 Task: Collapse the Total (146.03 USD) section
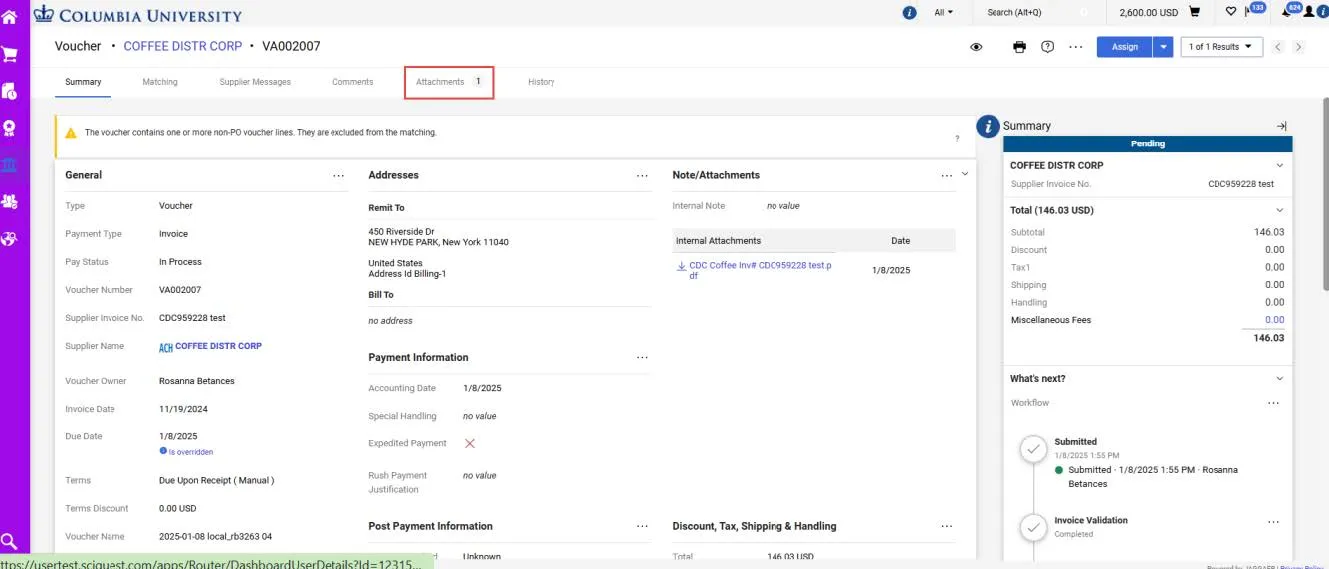(1280, 210)
